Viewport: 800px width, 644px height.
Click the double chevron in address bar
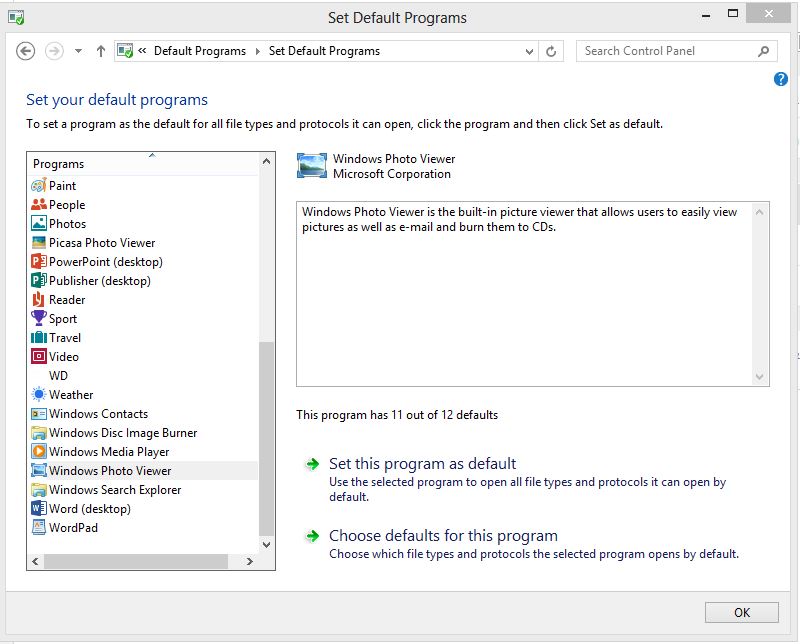[142, 51]
